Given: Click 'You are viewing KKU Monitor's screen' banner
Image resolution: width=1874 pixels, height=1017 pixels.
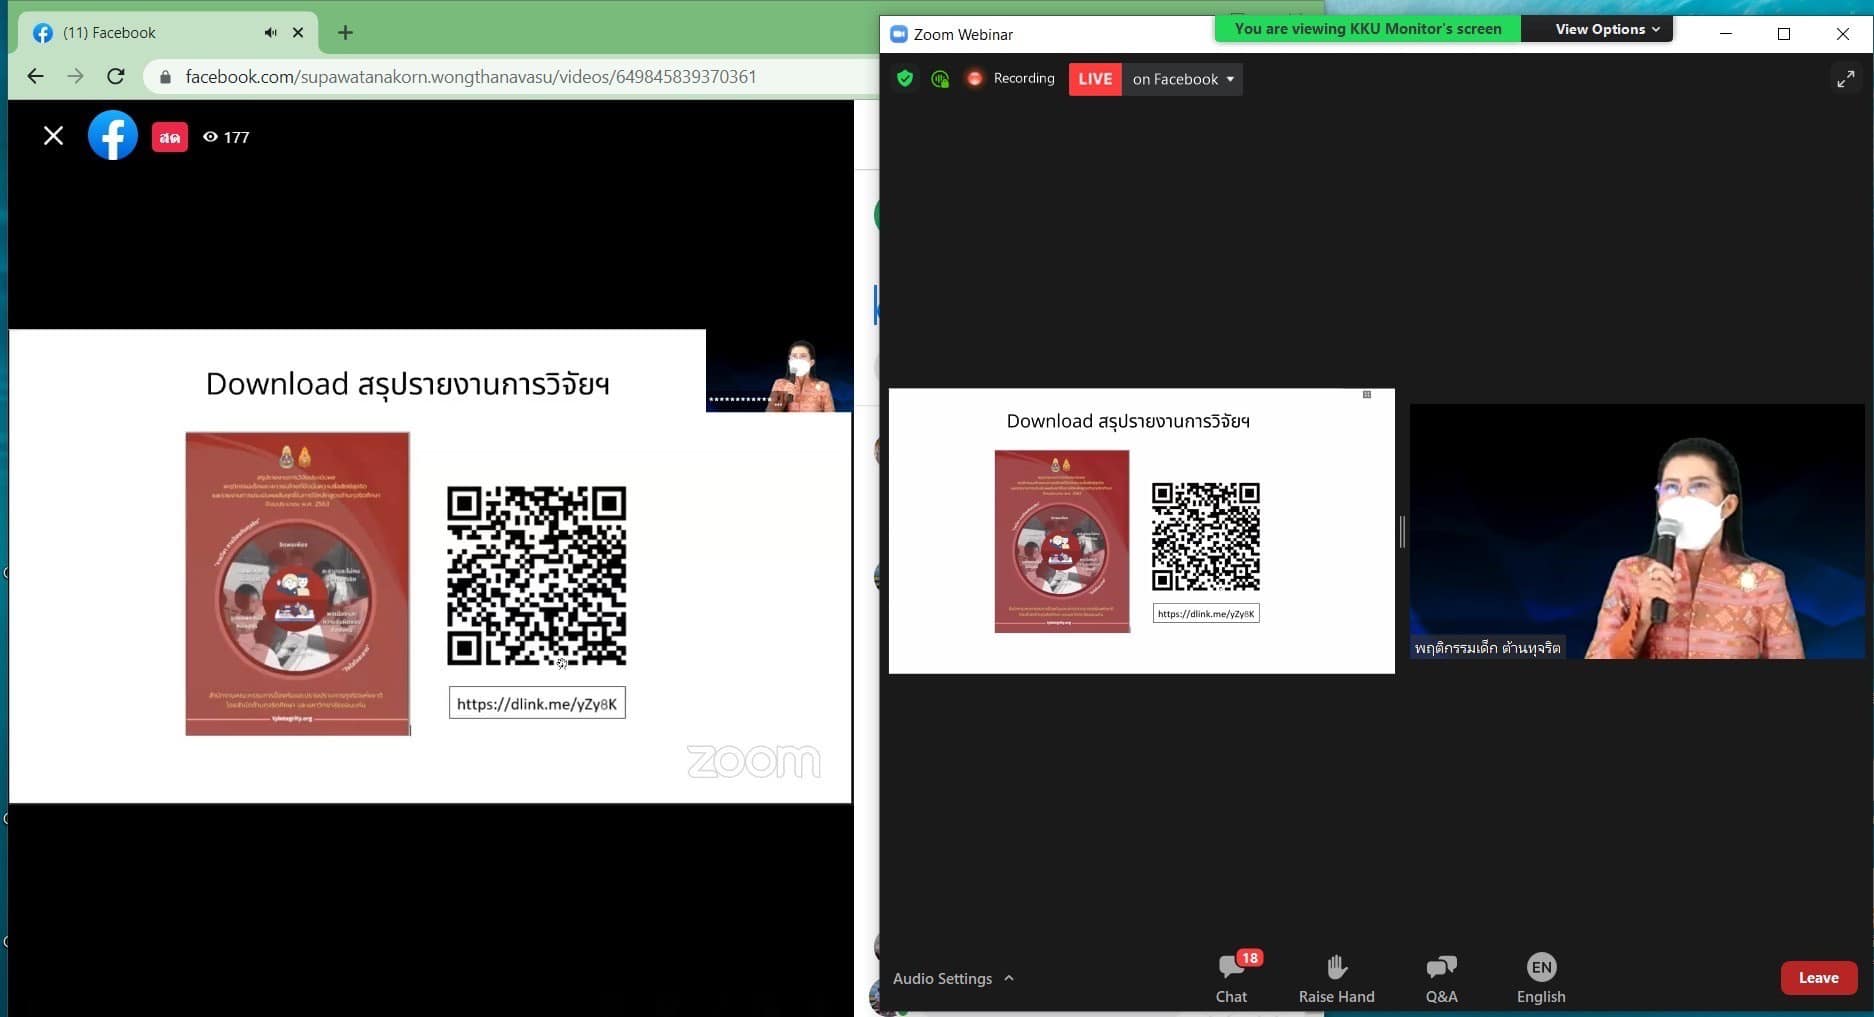Looking at the screenshot, I should 1368,29.
